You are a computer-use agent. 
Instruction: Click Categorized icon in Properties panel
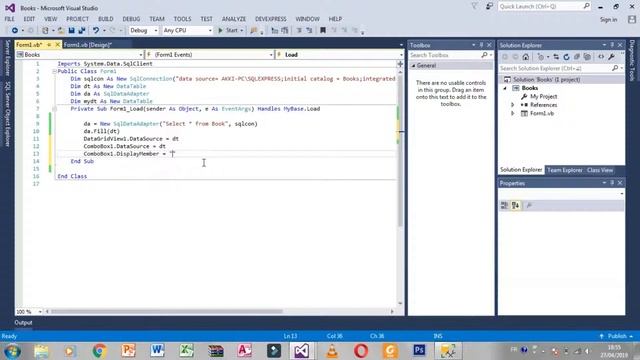(504, 206)
